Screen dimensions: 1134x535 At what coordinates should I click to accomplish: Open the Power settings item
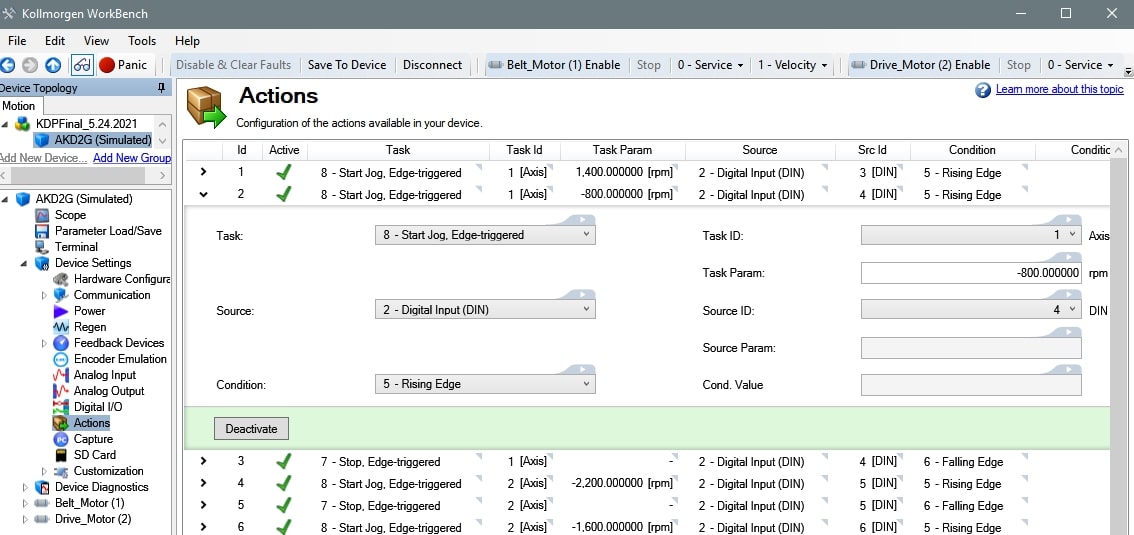click(x=89, y=311)
